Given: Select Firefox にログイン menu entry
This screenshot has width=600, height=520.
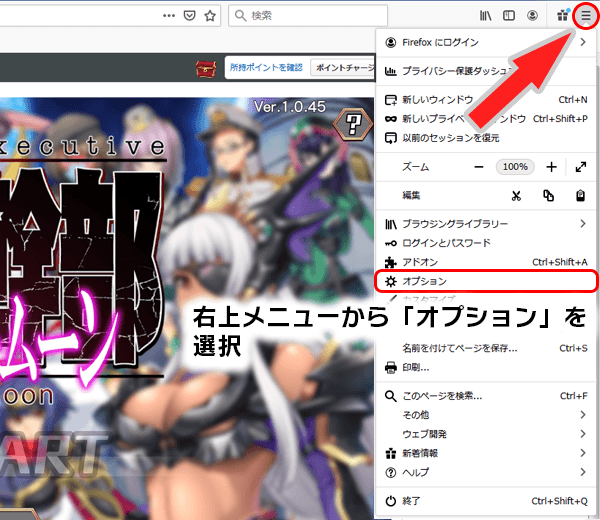Looking at the screenshot, I should pyautogui.click(x=486, y=42).
